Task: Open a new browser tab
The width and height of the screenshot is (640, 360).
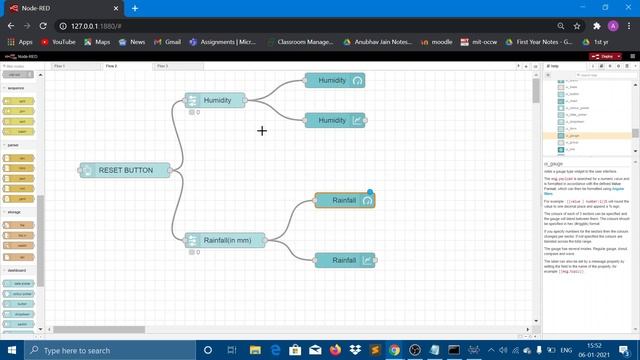Action: (x=135, y=8)
